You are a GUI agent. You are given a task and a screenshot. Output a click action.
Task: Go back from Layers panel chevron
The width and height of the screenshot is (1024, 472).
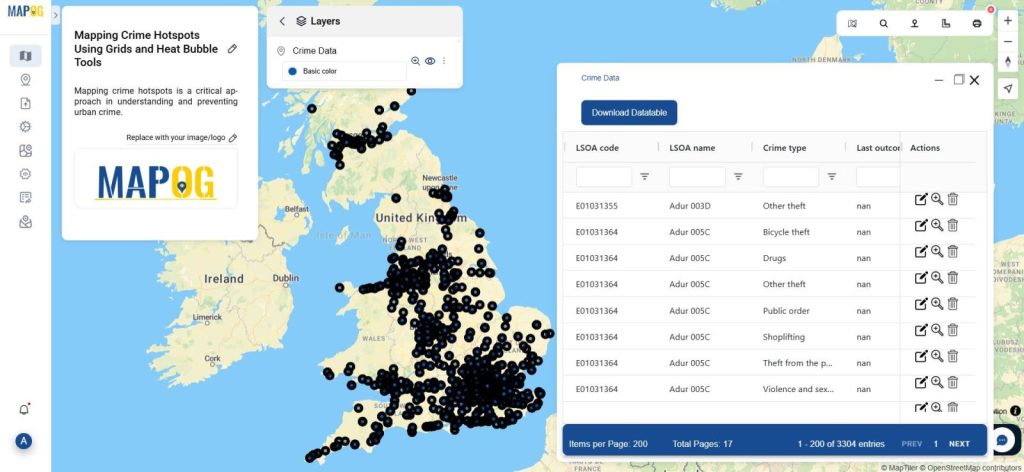pyautogui.click(x=282, y=21)
